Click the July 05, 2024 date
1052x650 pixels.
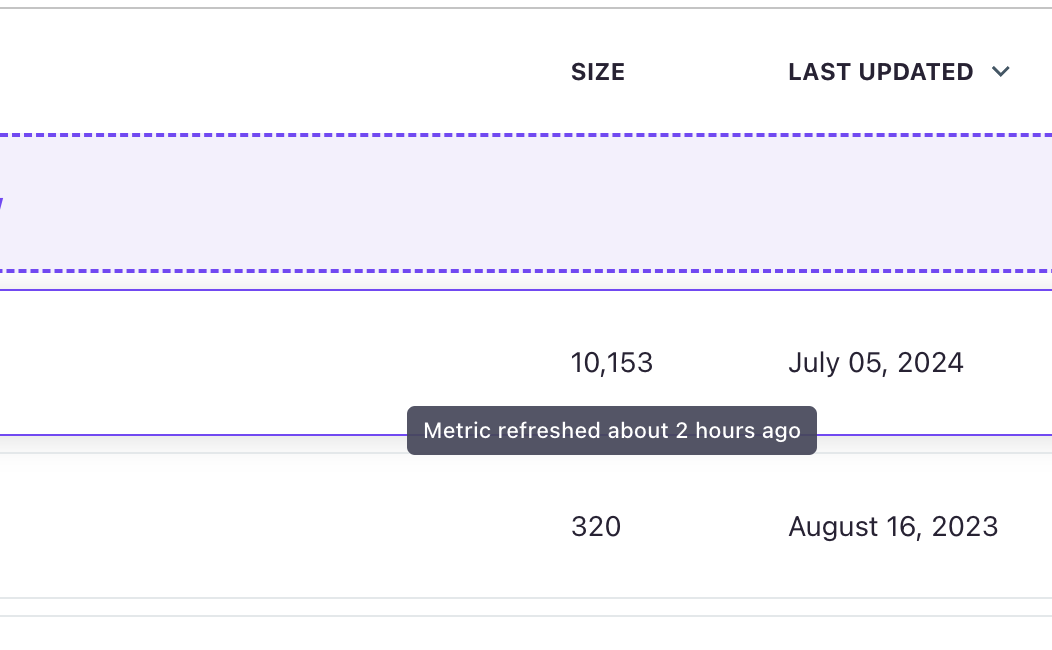click(876, 363)
